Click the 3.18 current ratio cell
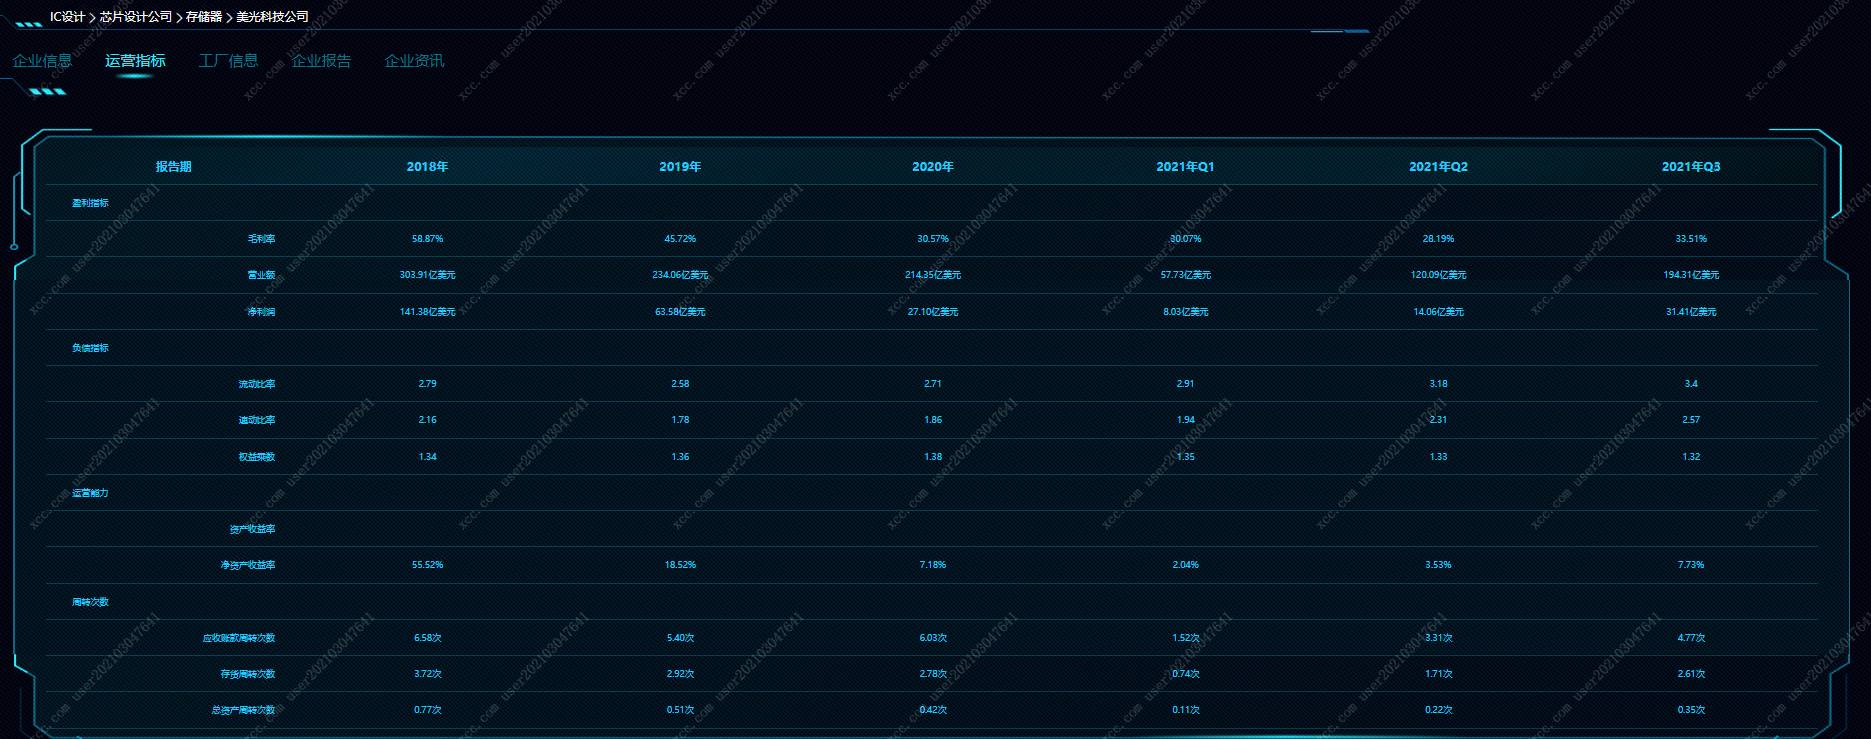The image size is (1871, 739). 1438,384
